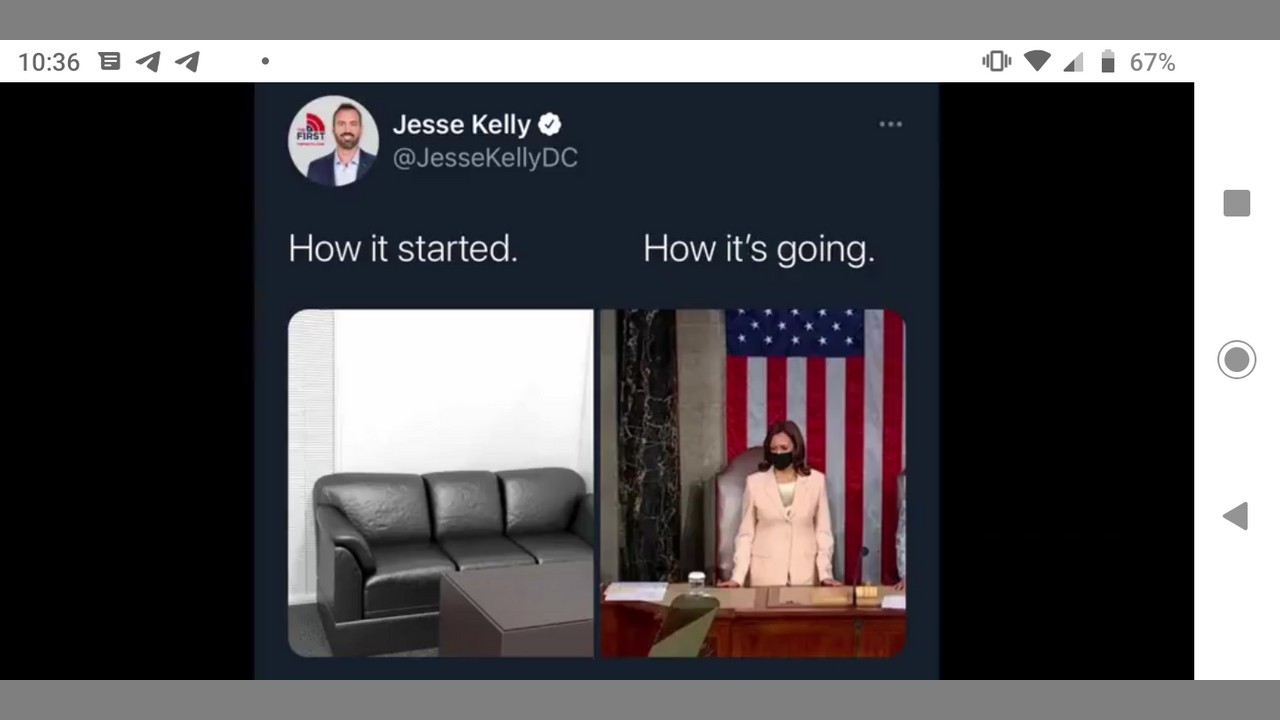Click the "How it's going." caption text
The width and height of the screenshot is (1280, 720).
[759, 250]
